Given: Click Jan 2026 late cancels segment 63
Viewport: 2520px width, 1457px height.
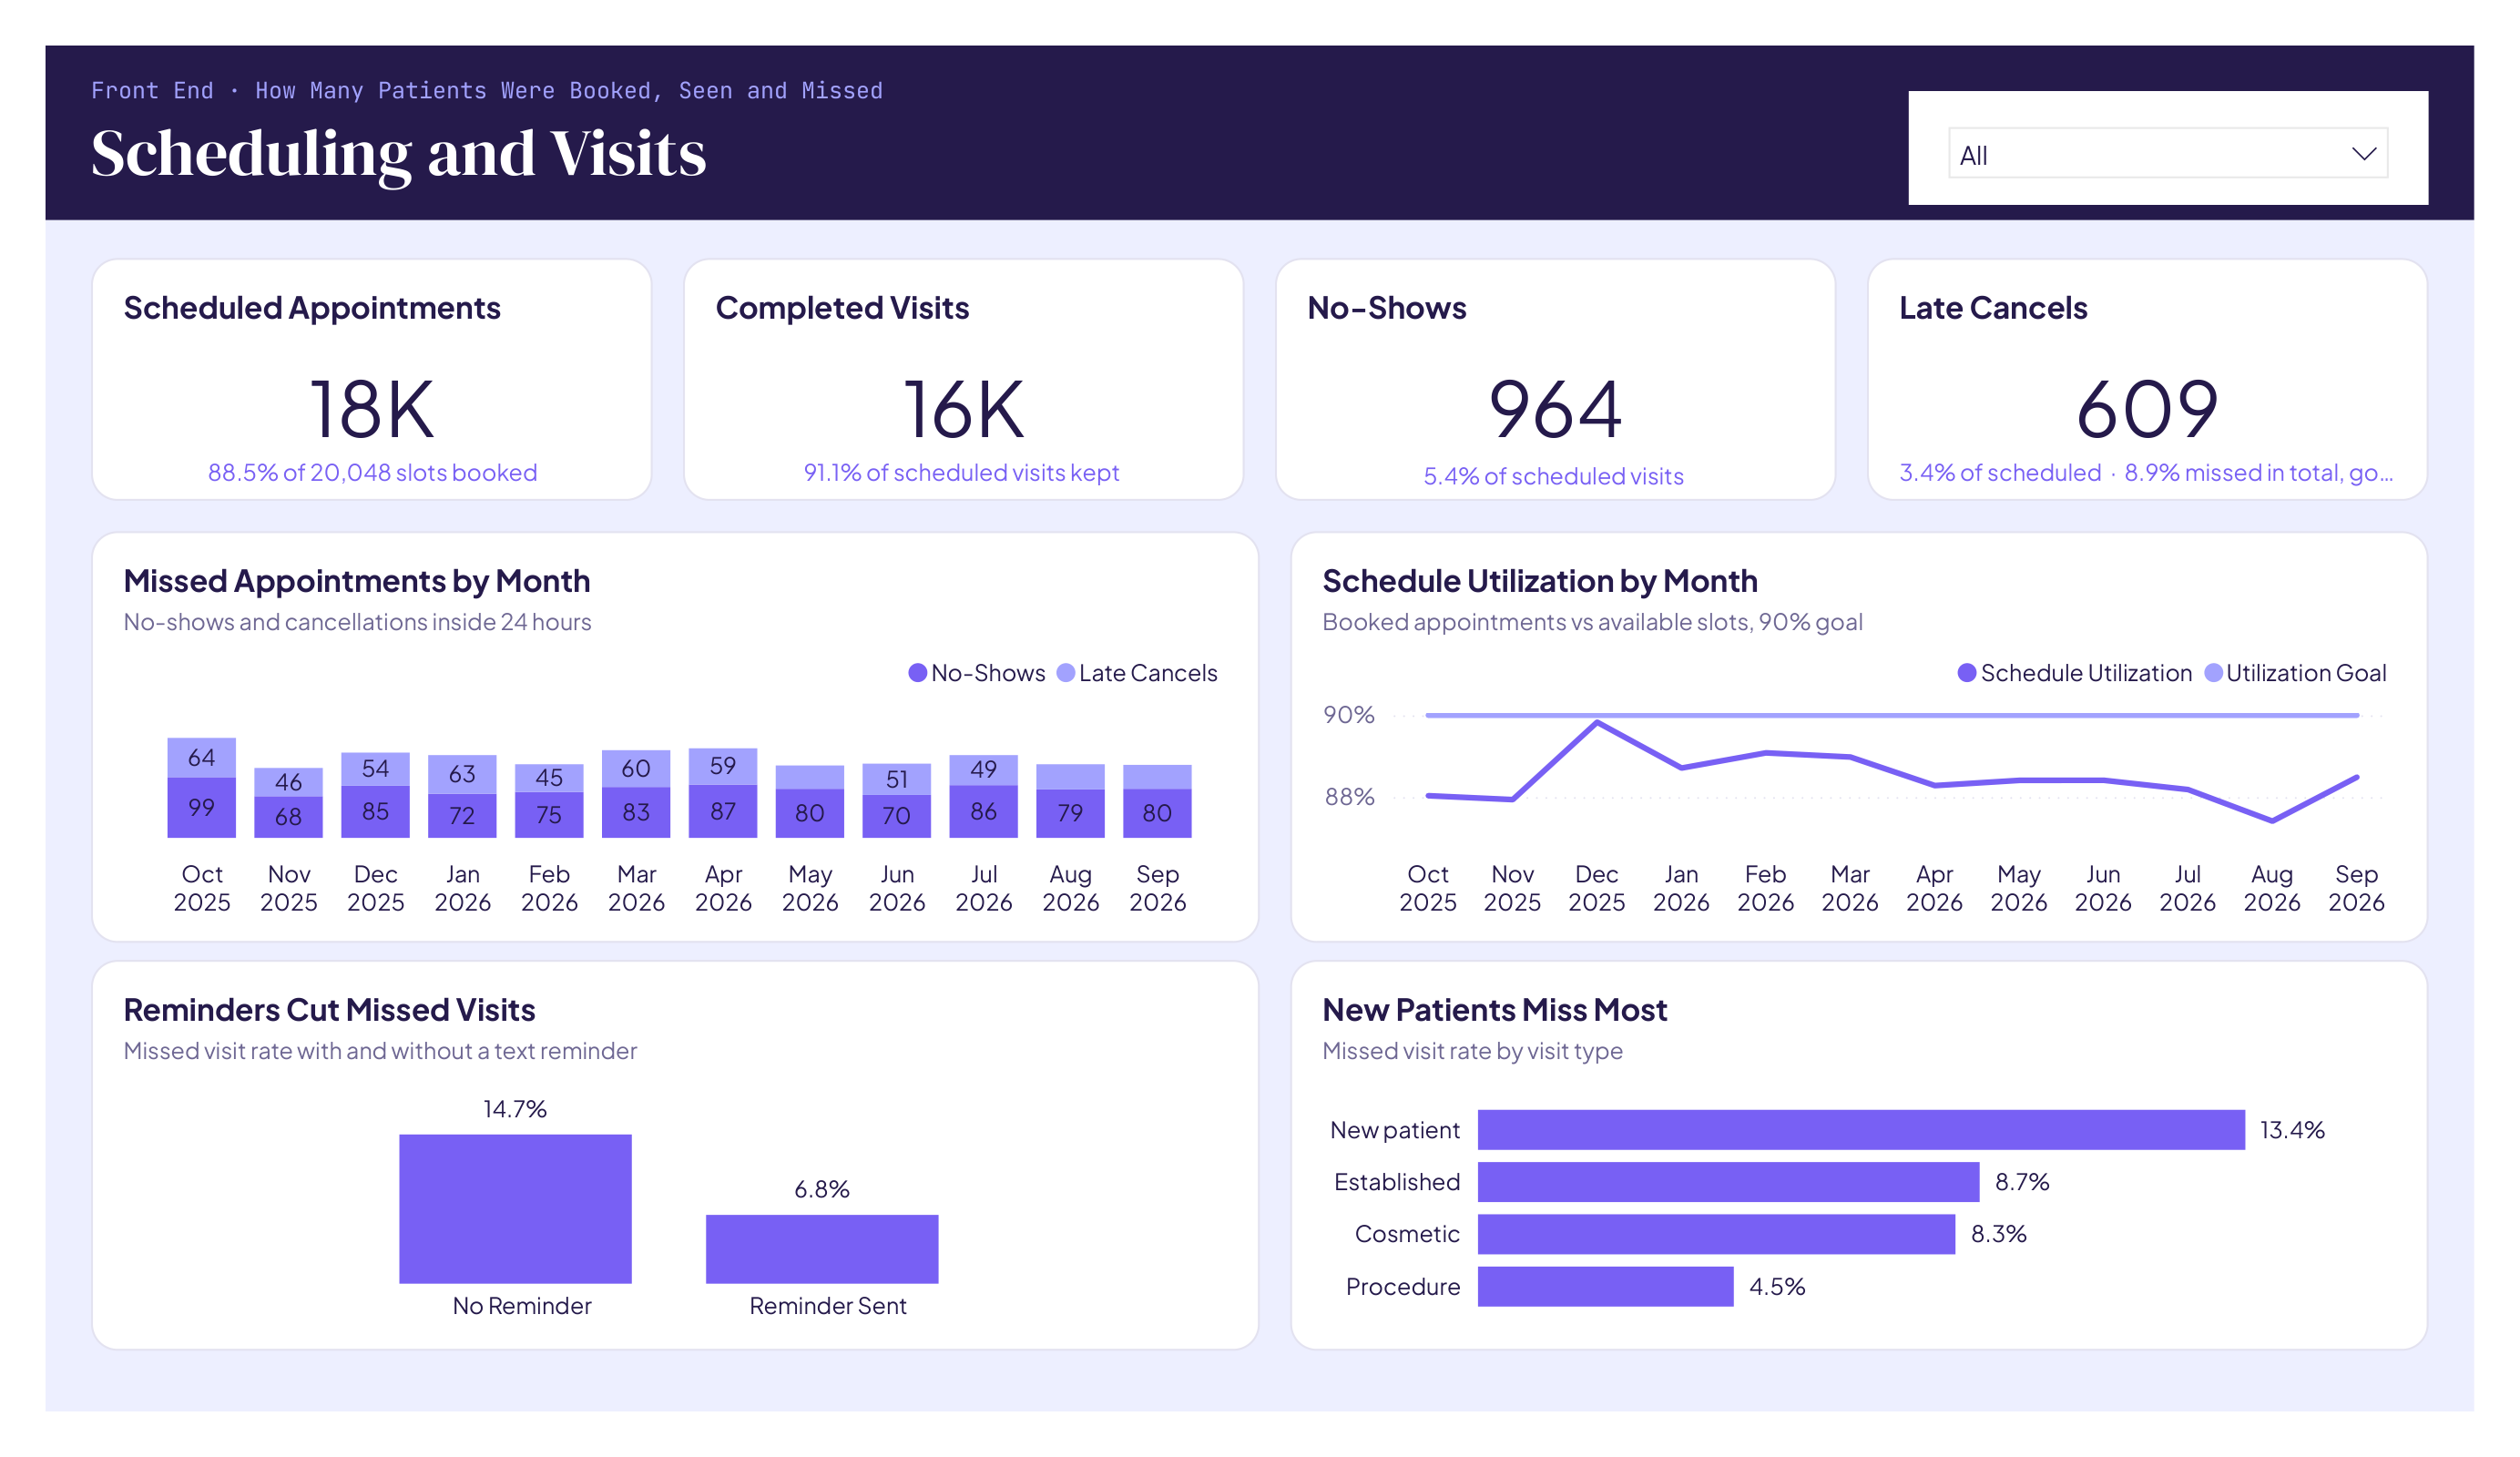Looking at the screenshot, I should pyautogui.click(x=462, y=774).
